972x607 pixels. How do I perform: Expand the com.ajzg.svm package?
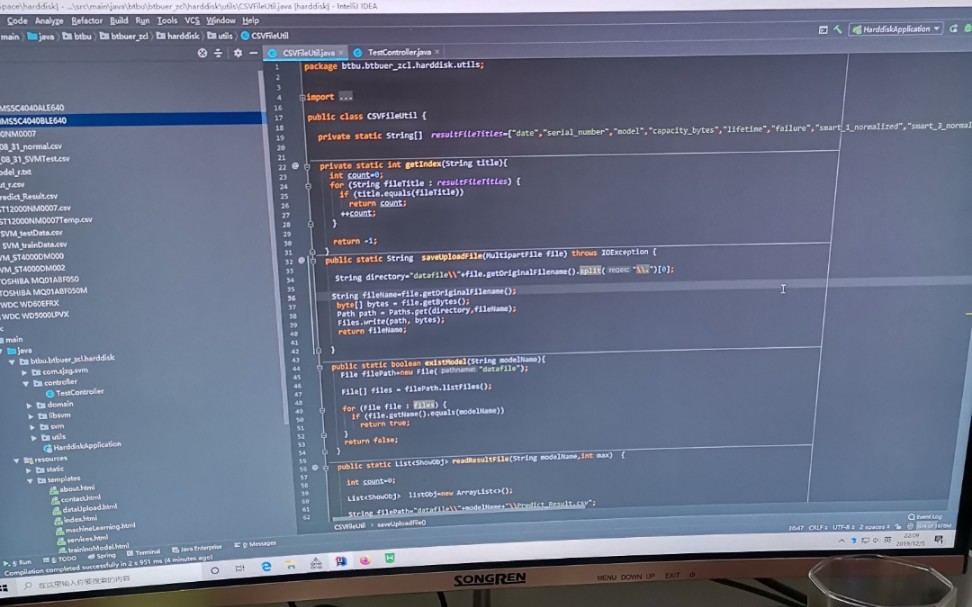coord(24,373)
